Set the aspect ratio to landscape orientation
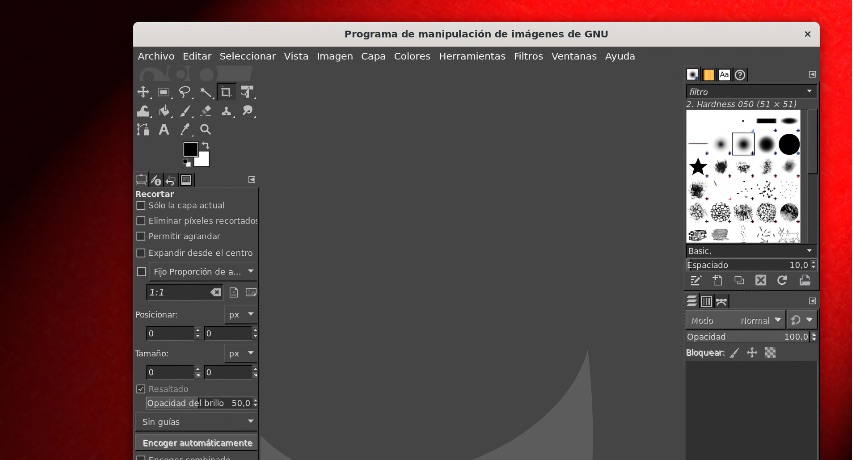Screen dimensions: 853x460 (251, 293)
